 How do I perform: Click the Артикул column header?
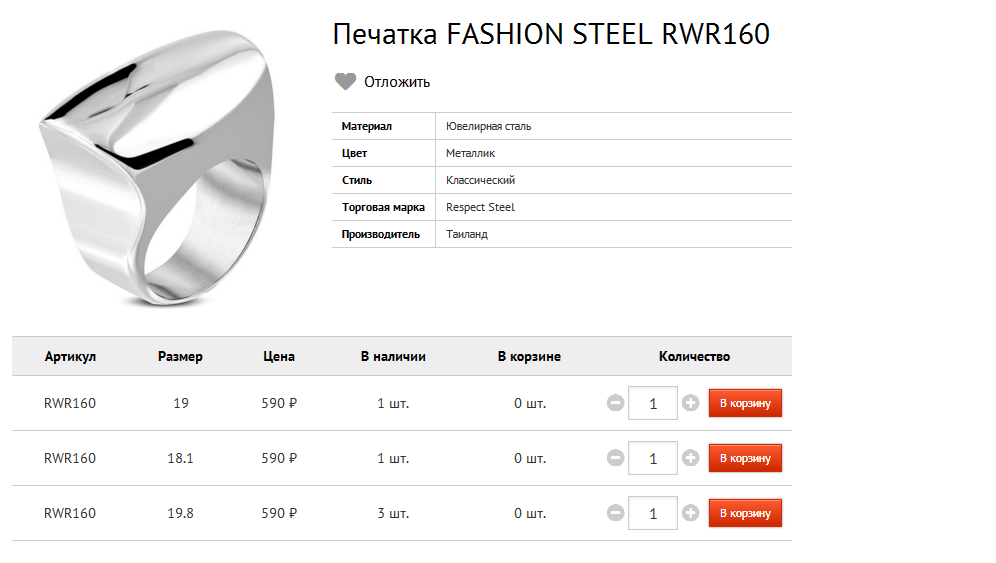point(70,356)
